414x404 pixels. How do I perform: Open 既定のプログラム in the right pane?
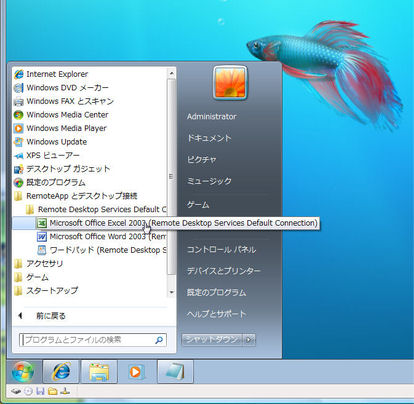[x=216, y=292]
